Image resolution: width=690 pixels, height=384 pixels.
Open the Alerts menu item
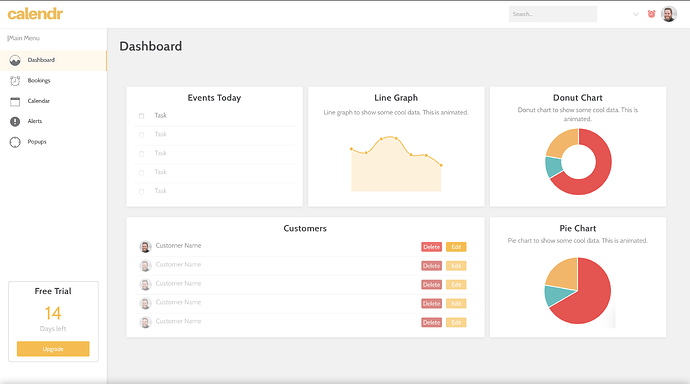53,121
